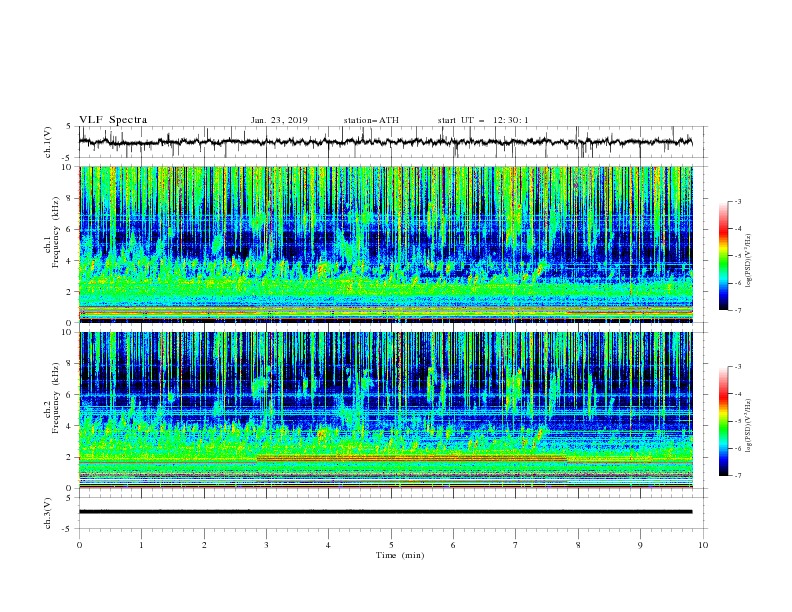This screenshot has height=612, width=792.
Task: Click the '-7' label on lower colorbar
Action: point(738,476)
